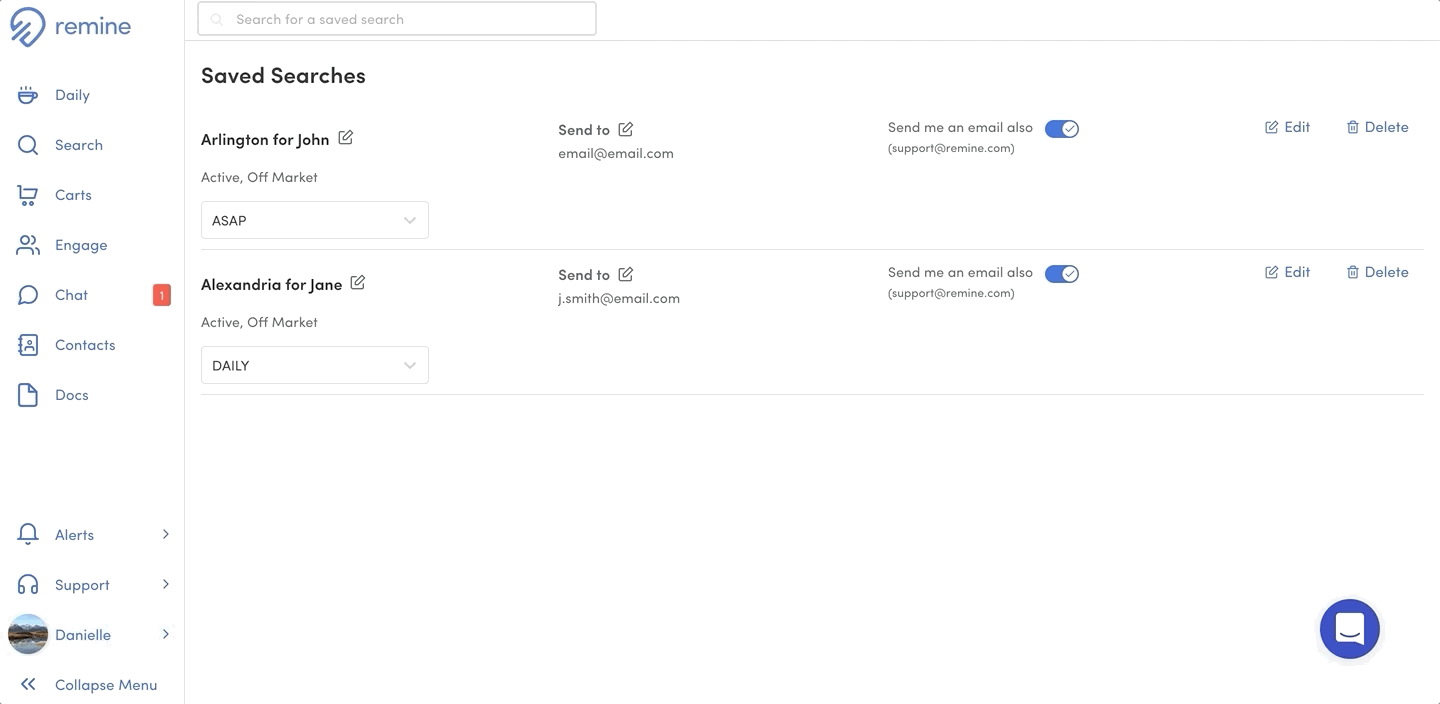
Task: Open the DAILY frequency dropdown
Action: pyautogui.click(x=315, y=365)
